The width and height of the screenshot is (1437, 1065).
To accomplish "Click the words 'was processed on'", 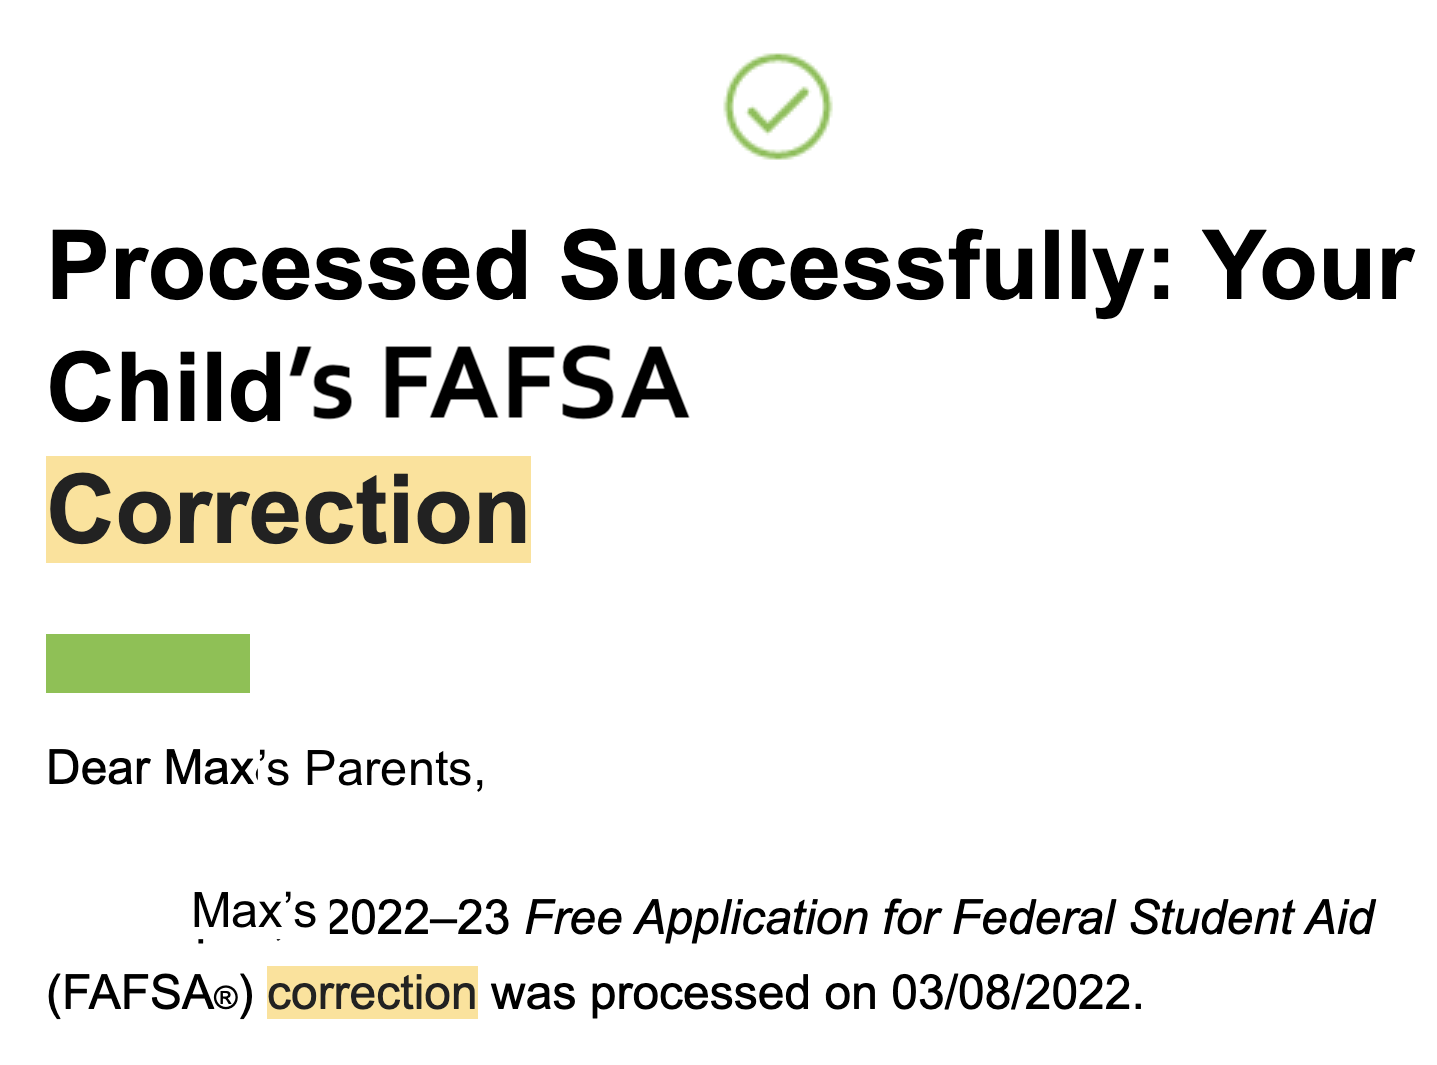I will pos(684,994).
